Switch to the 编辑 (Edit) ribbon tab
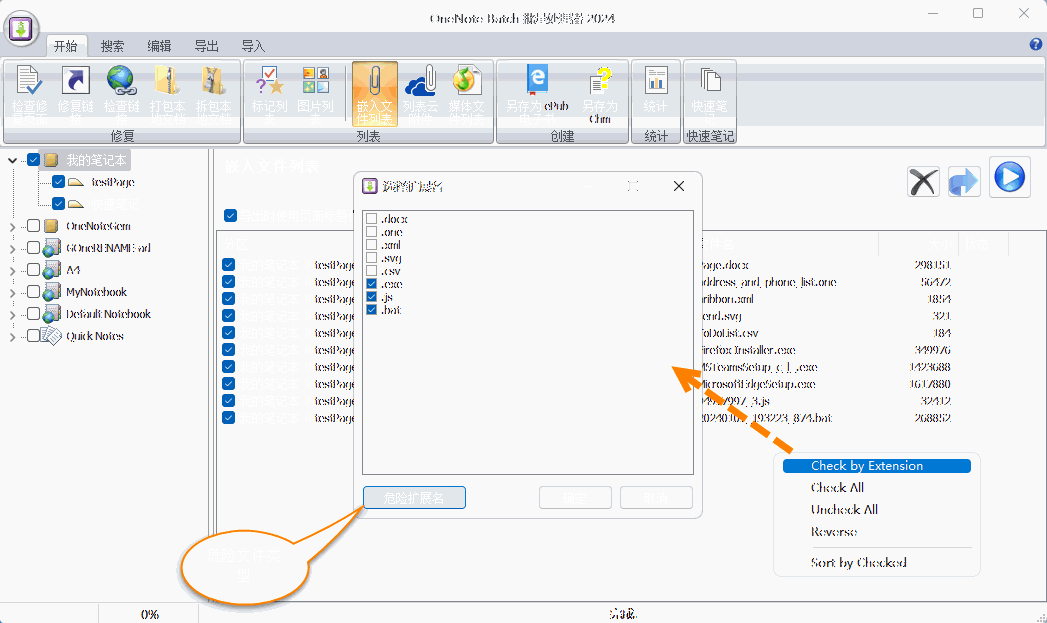Viewport: 1047px width, 623px height. [159, 46]
